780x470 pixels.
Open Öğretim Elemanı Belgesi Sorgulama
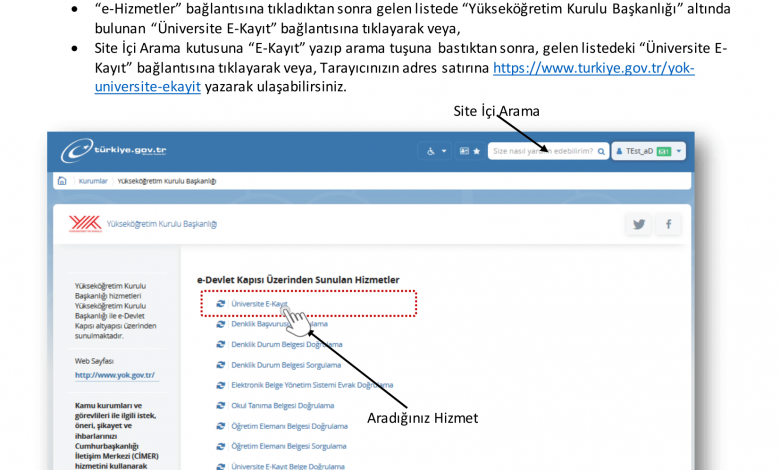click(x=289, y=446)
